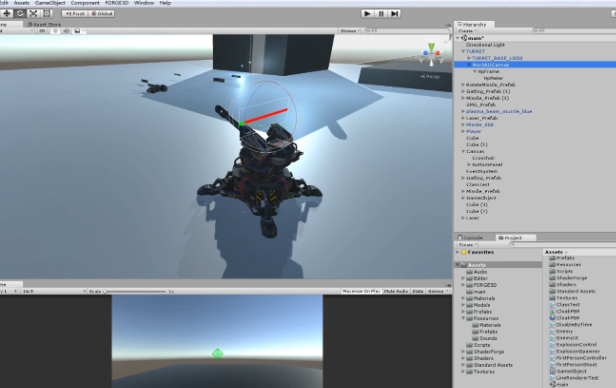Screen dimensions: 616x388
Task: Click the ShaderForge folder icon in right Assets list
Action: tap(552, 278)
